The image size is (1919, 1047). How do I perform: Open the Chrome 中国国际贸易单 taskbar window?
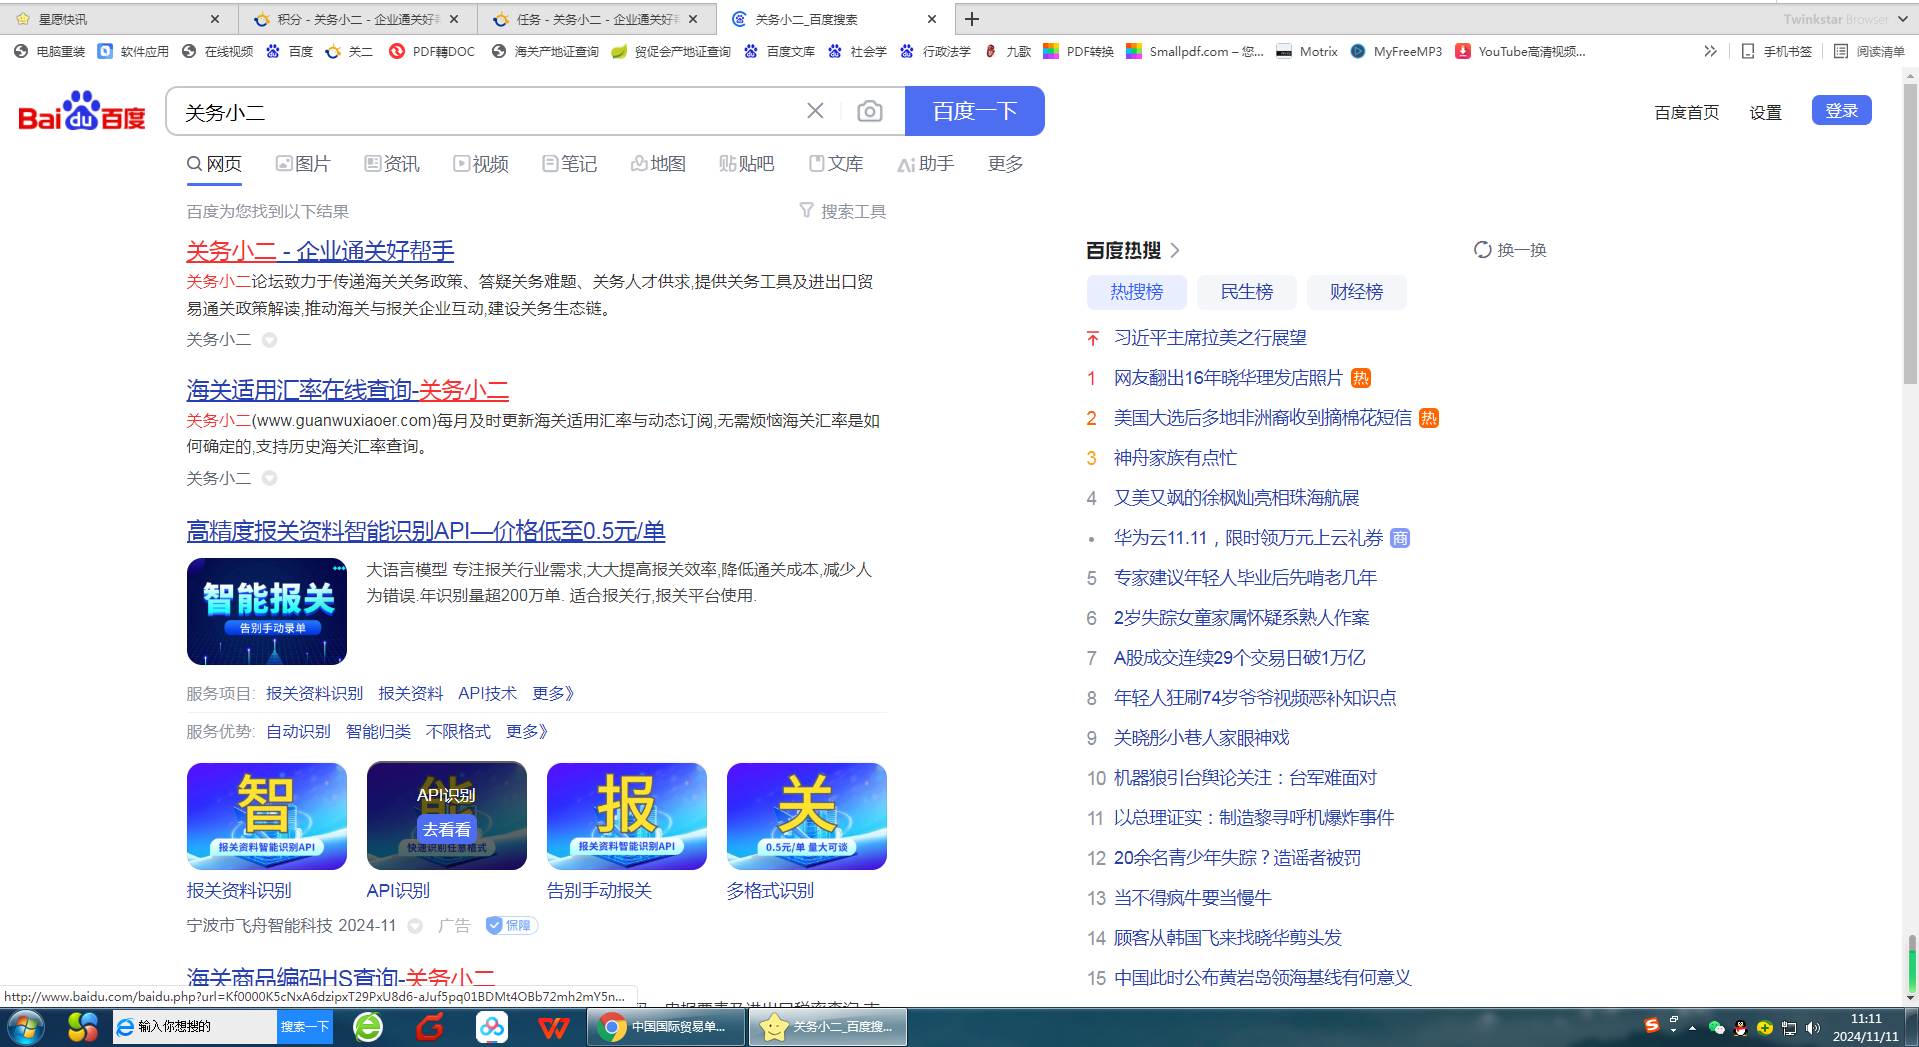pos(665,1027)
